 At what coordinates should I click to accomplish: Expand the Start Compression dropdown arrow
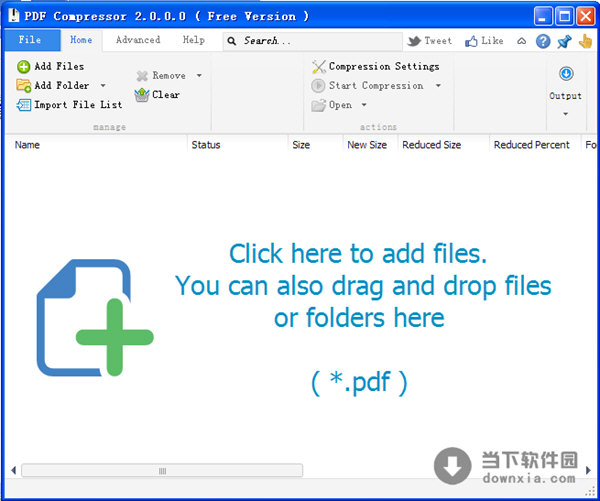coord(439,85)
